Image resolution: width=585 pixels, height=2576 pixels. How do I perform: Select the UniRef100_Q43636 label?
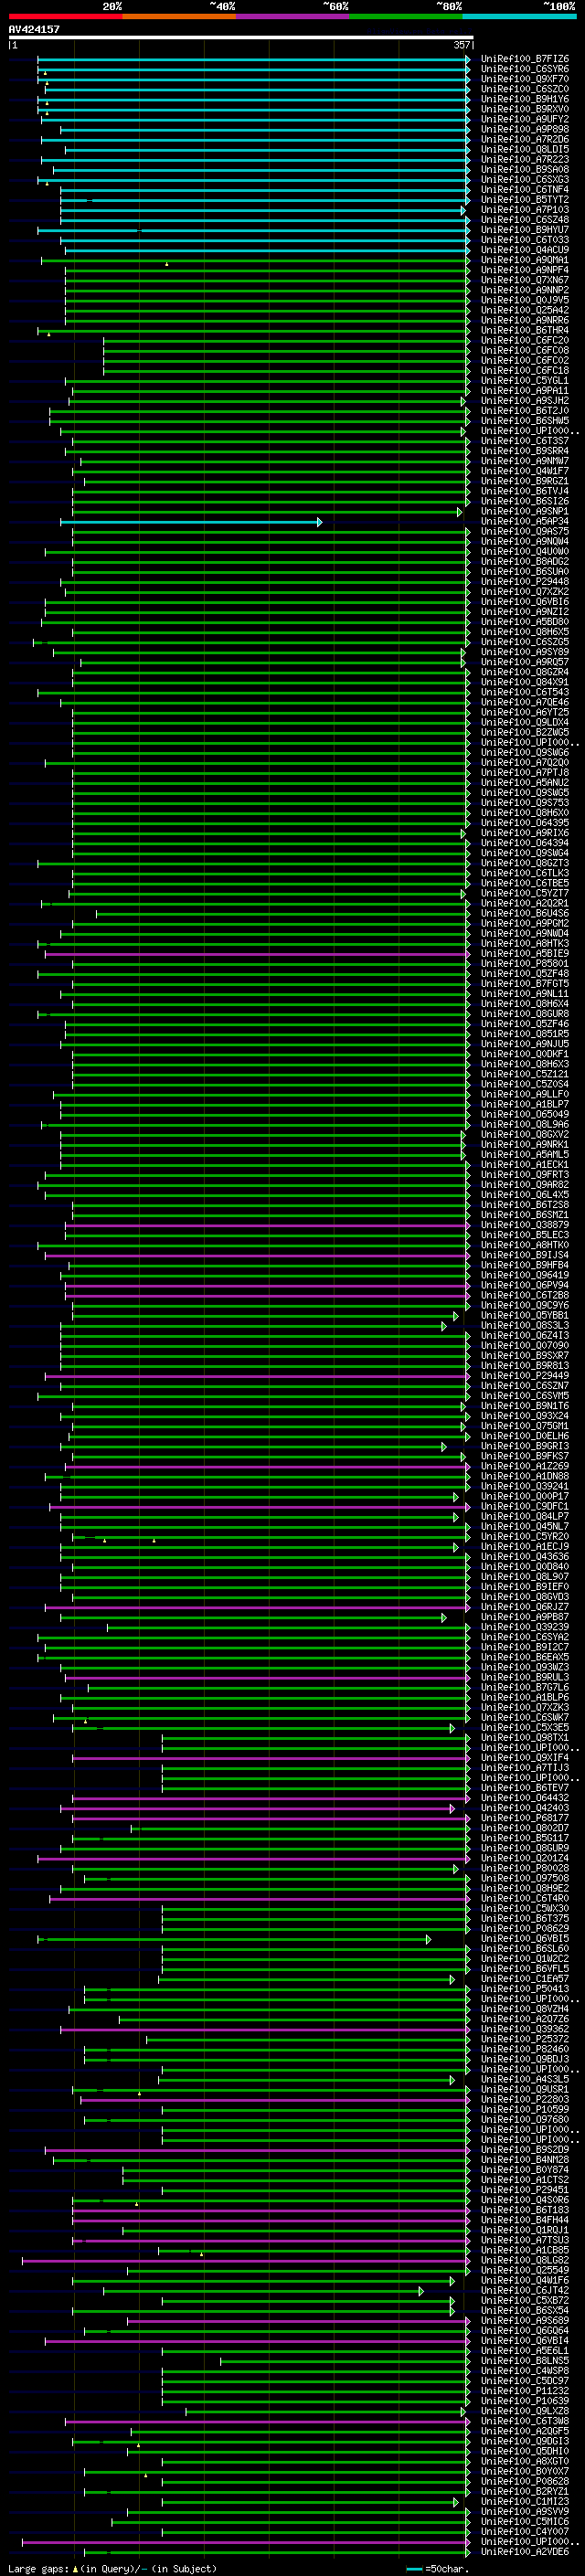pos(525,1557)
